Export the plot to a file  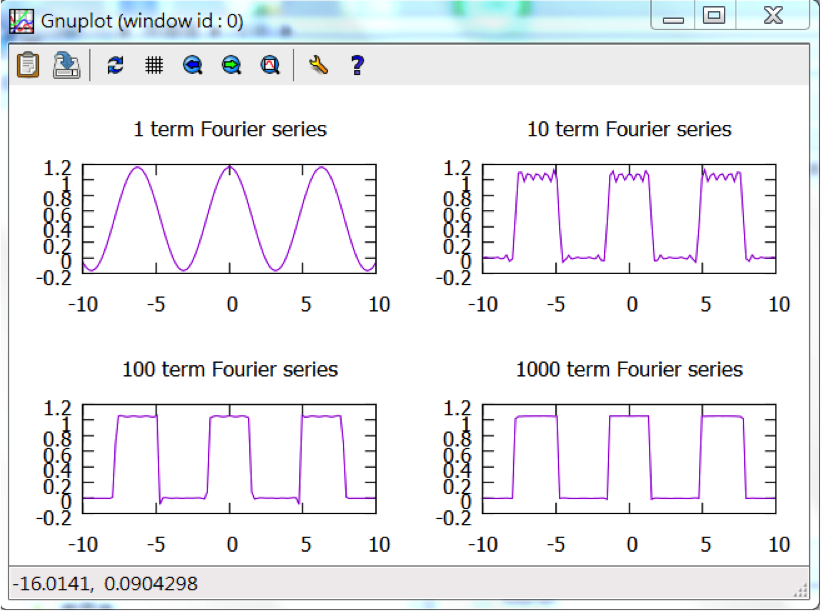point(66,65)
